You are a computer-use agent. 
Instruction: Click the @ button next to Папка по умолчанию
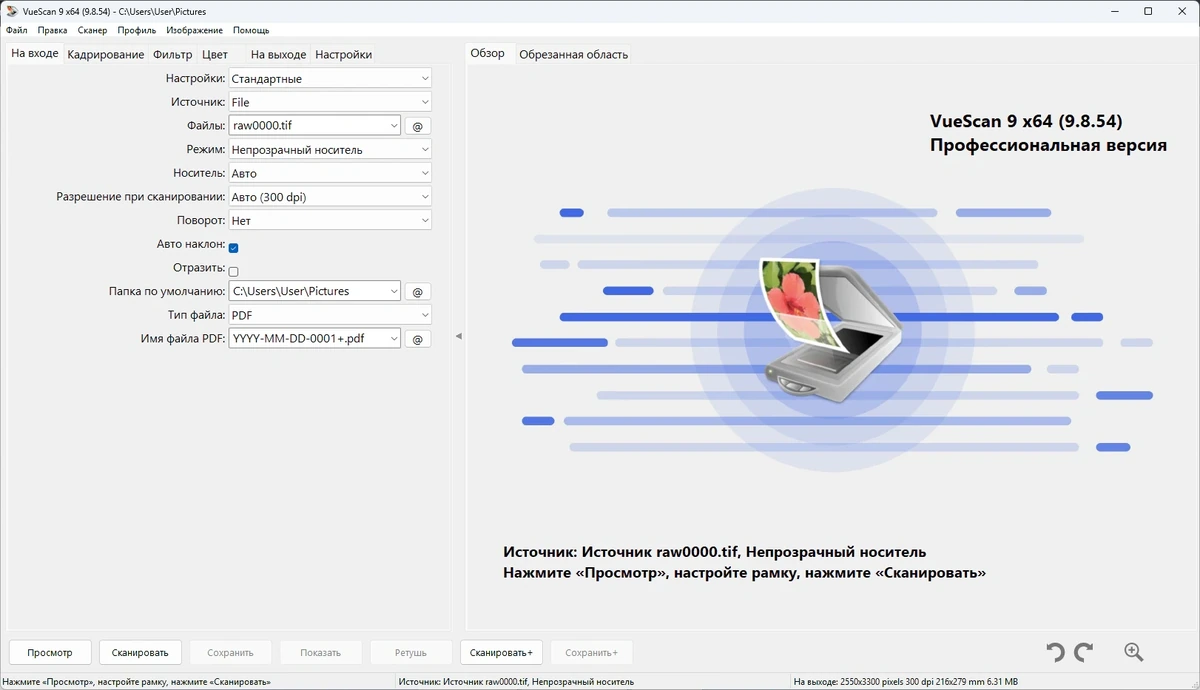point(418,292)
